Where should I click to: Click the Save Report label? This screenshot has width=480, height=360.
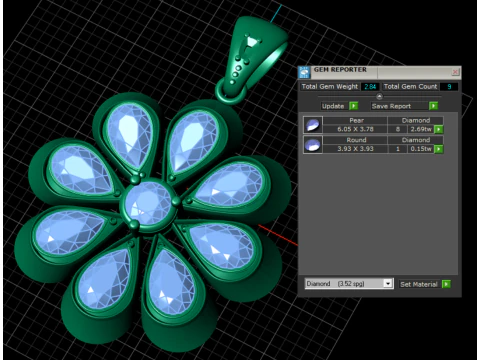point(391,106)
